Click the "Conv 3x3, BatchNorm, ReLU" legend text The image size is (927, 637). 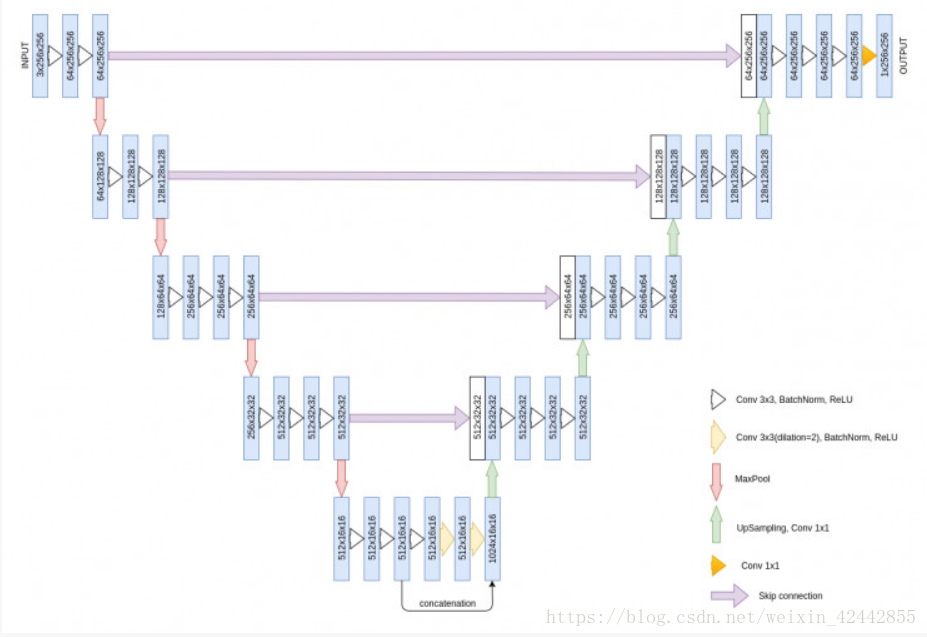[794, 400]
